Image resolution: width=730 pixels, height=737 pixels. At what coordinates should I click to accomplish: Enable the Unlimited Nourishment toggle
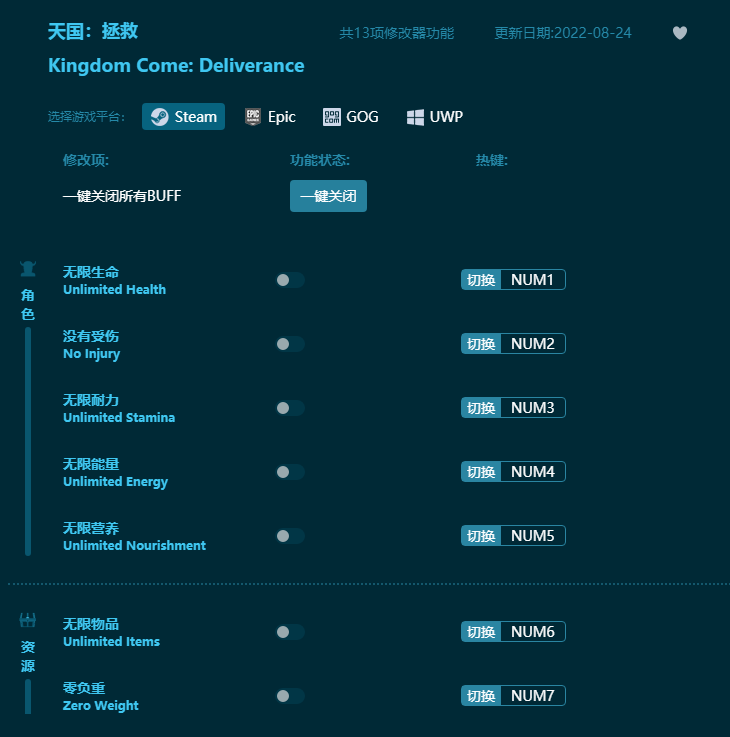[290, 536]
